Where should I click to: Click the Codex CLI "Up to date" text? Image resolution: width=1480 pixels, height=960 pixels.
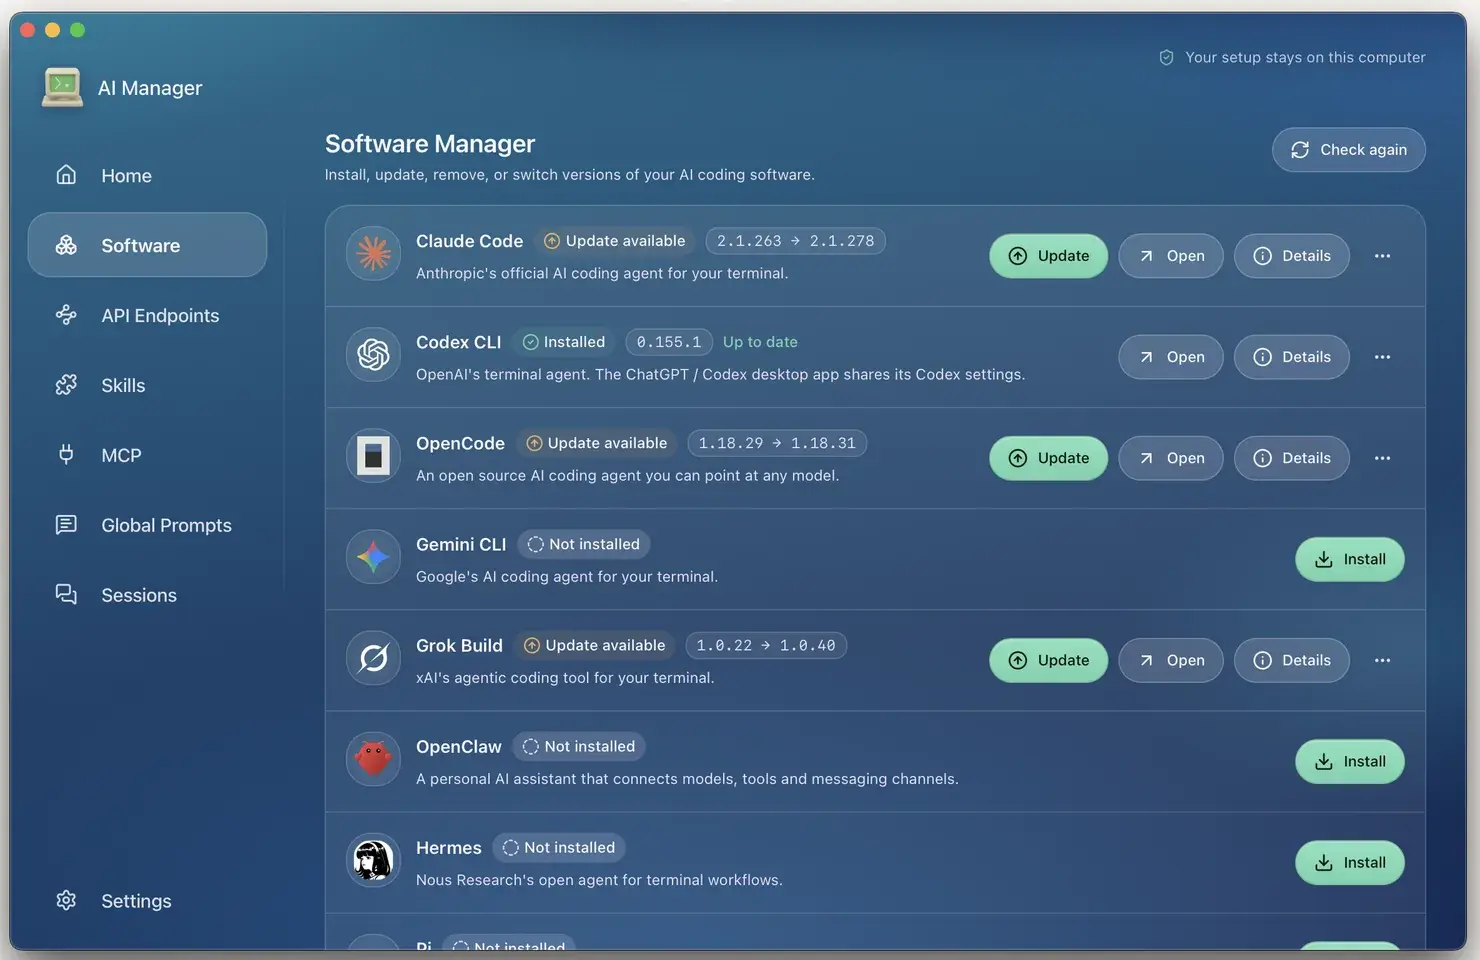click(x=760, y=342)
